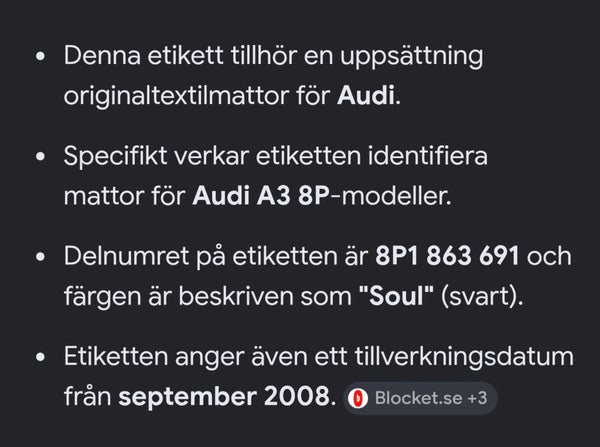Image resolution: width=600 pixels, height=447 pixels.
Task: Select the bold text Audi A3 8P
Action: pos(261,196)
